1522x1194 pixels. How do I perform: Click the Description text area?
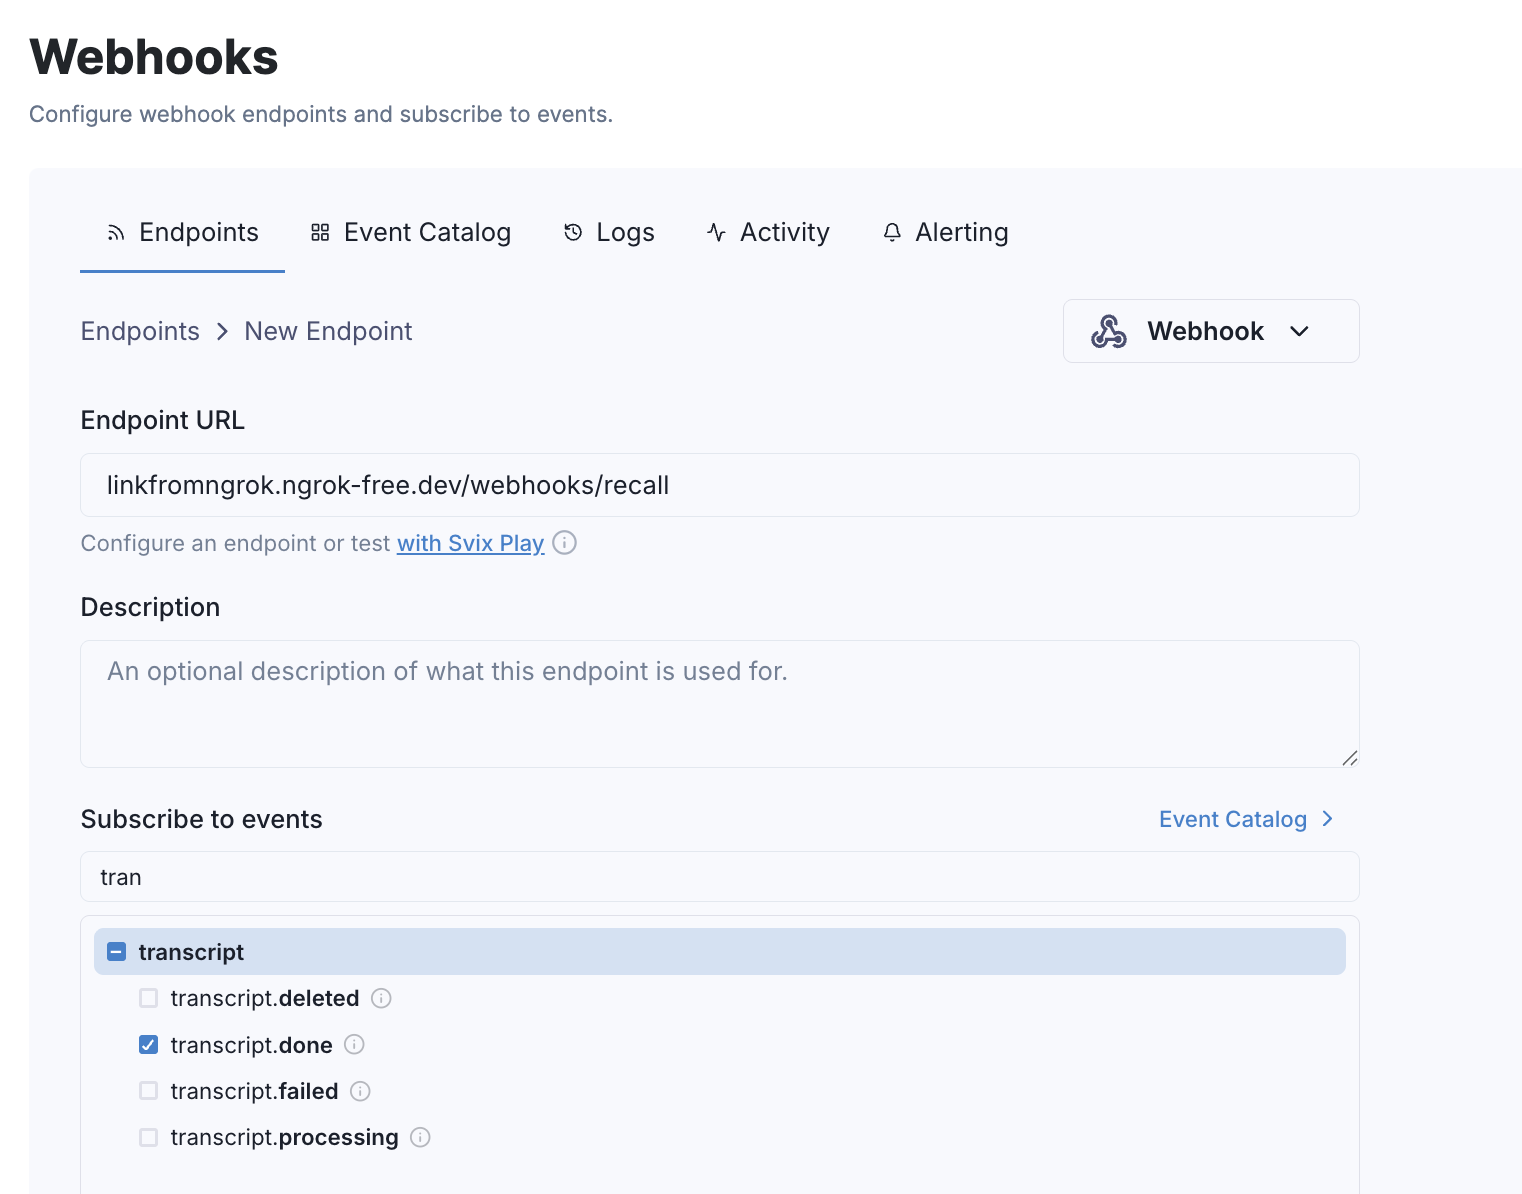click(720, 704)
